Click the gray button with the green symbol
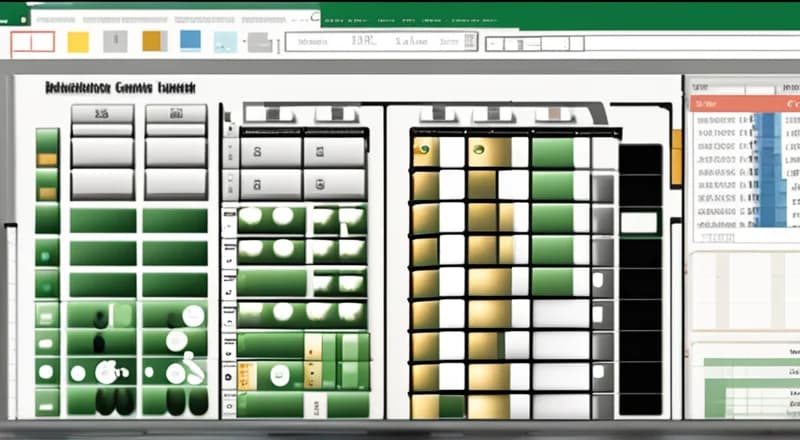Image resolution: width=800 pixels, height=440 pixels. pyautogui.click(x=334, y=184)
